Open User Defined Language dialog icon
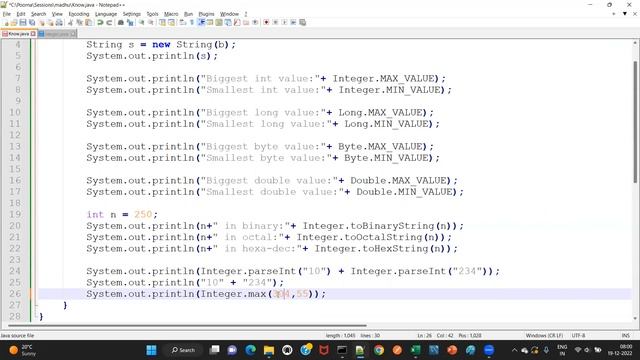Screen dimensions: 640x360 coord(210,22)
